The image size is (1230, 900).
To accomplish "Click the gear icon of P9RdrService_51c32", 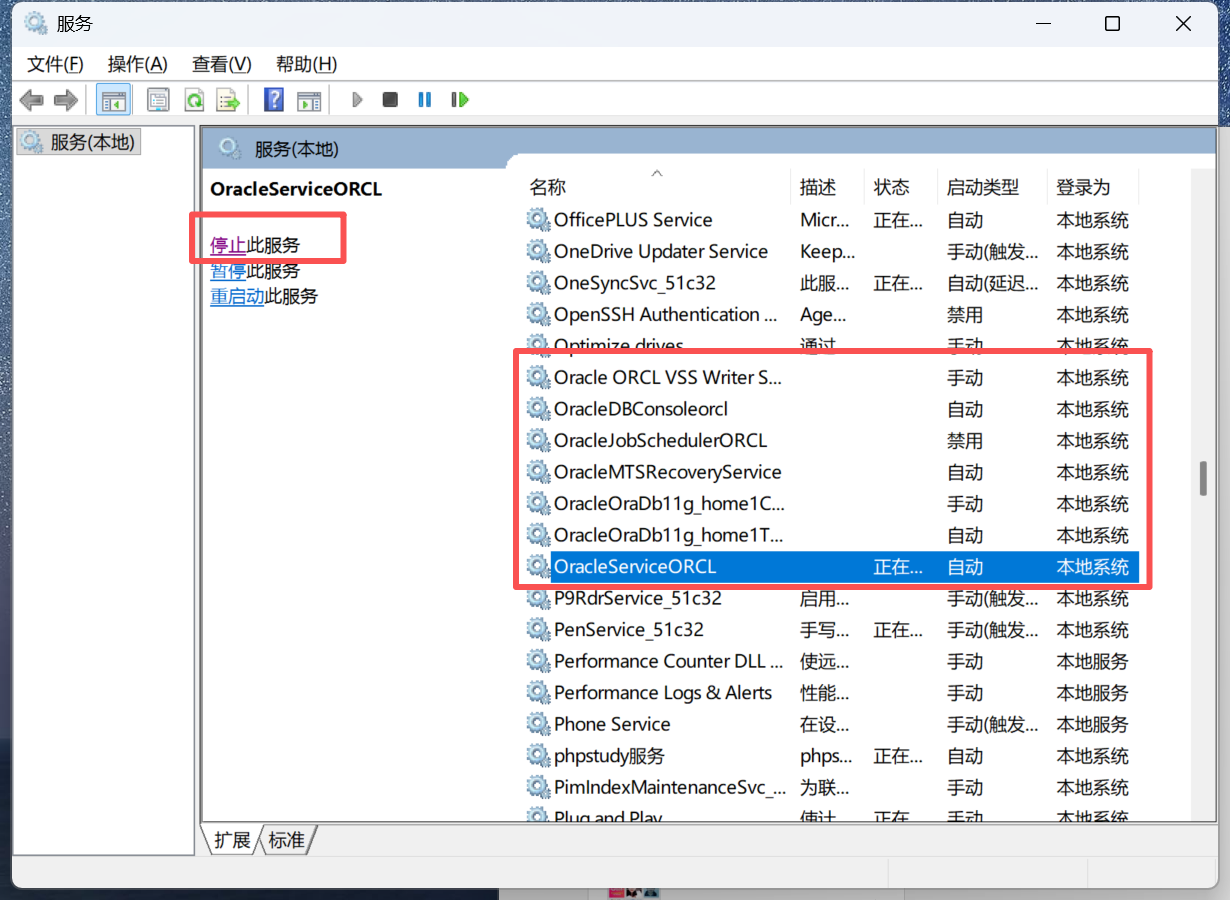I will 539,598.
